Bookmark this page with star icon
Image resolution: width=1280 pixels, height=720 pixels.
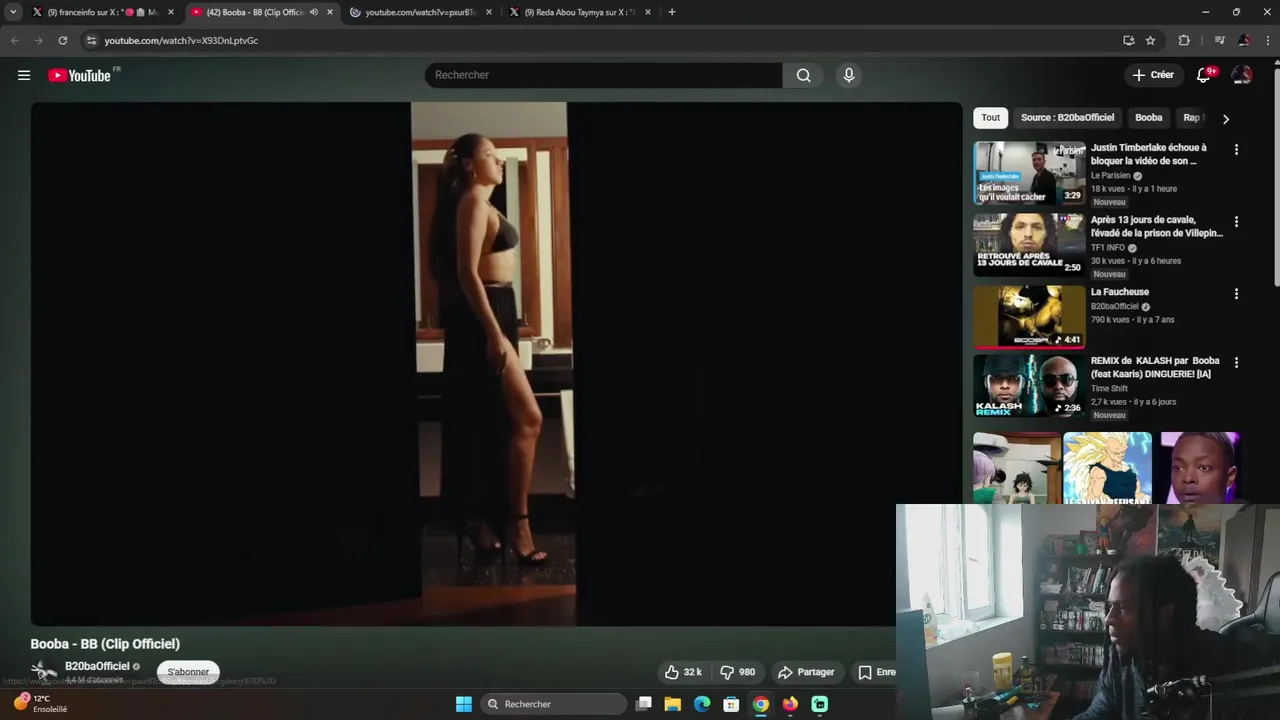coord(1150,40)
